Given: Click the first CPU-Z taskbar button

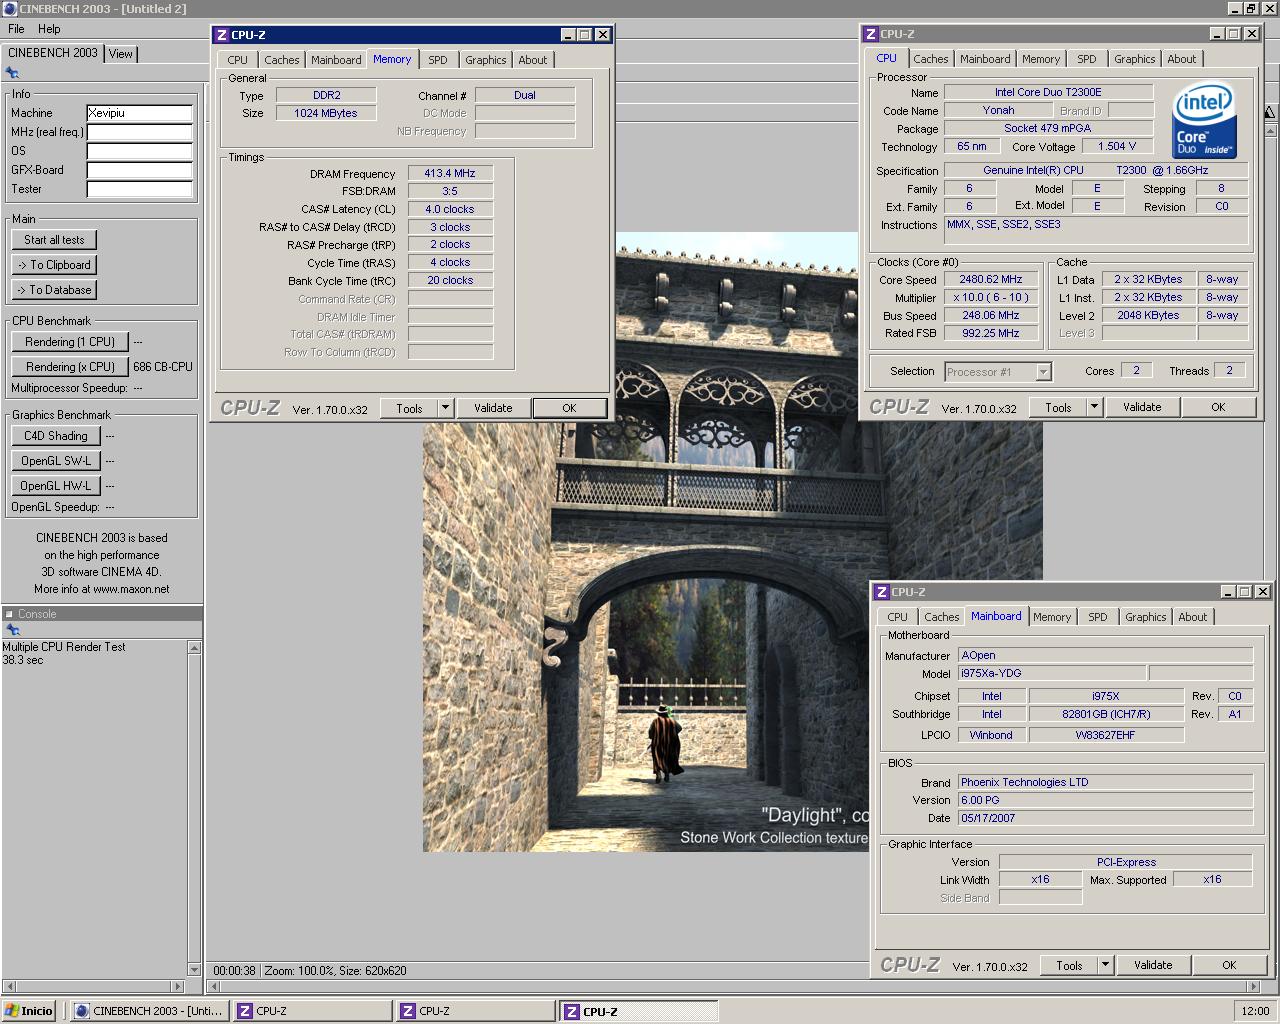Looking at the screenshot, I should coord(313,1011).
